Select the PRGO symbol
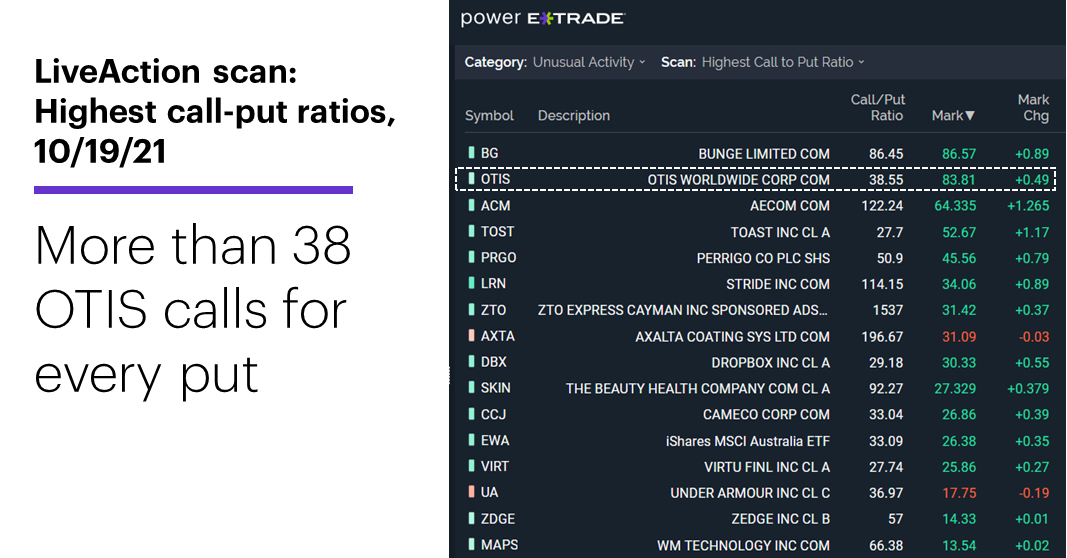Image resolution: width=1067 pixels, height=558 pixels. point(498,257)
